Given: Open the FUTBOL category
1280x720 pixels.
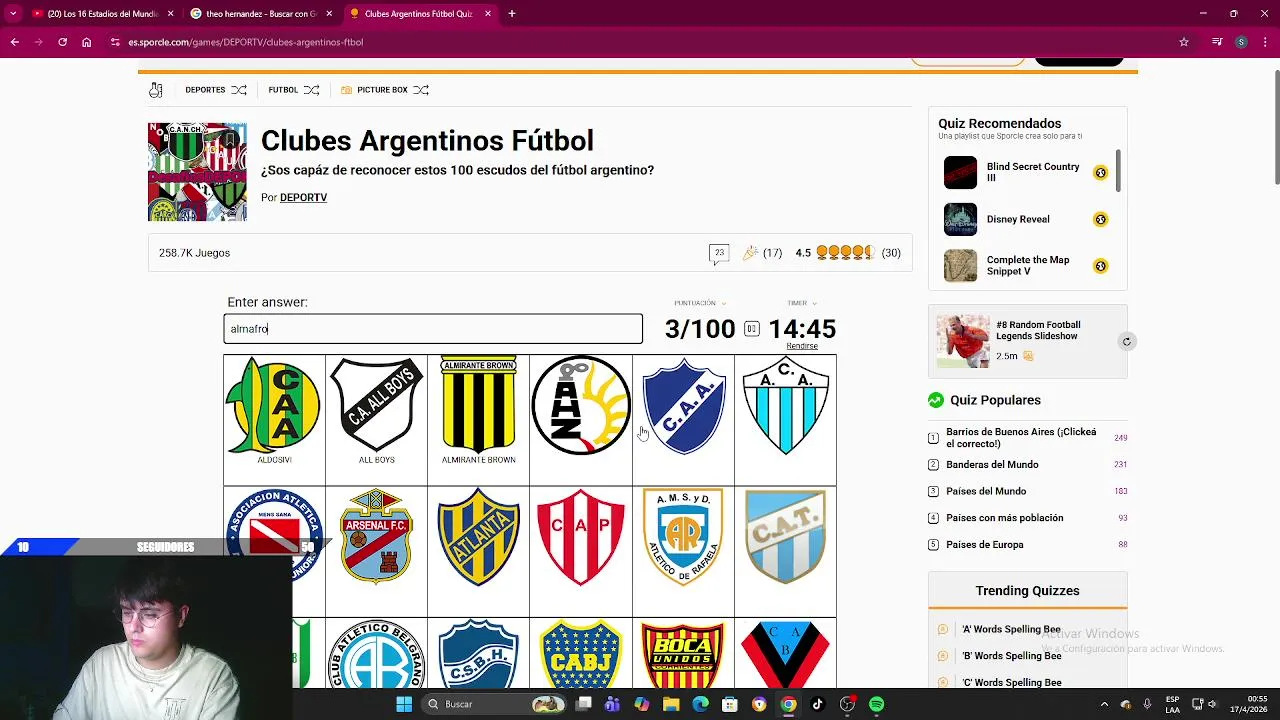Looking at the screenshot, I should (x=283, y=90).
